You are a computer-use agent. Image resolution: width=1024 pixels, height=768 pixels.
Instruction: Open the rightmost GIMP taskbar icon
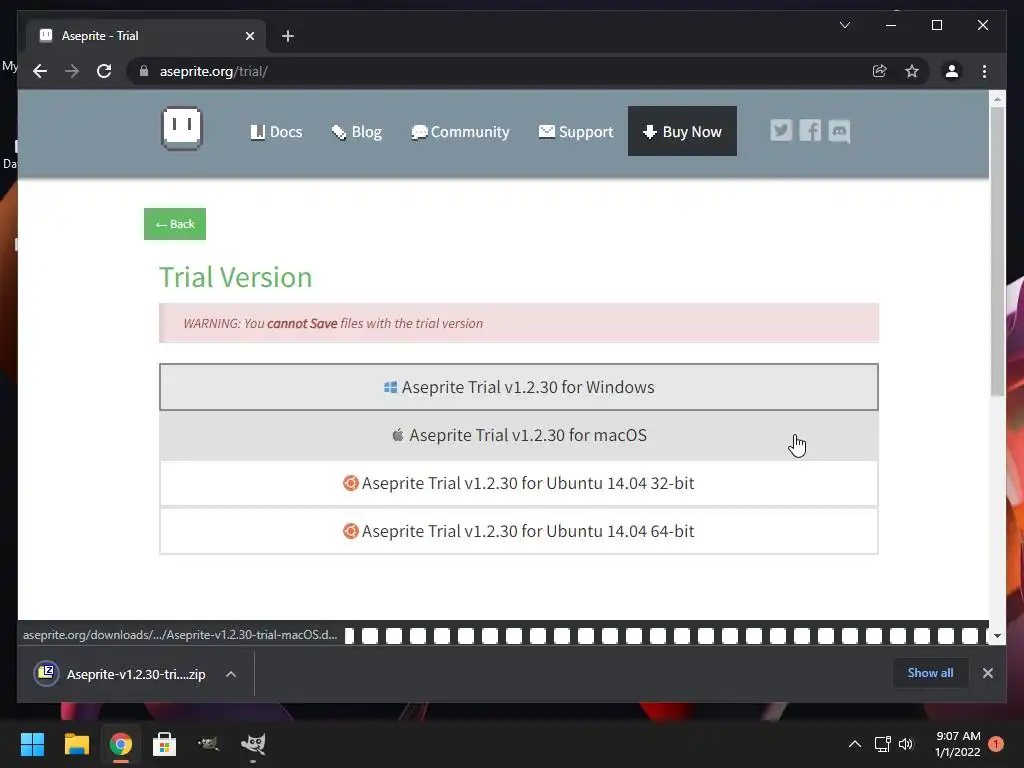coord(253,744)
